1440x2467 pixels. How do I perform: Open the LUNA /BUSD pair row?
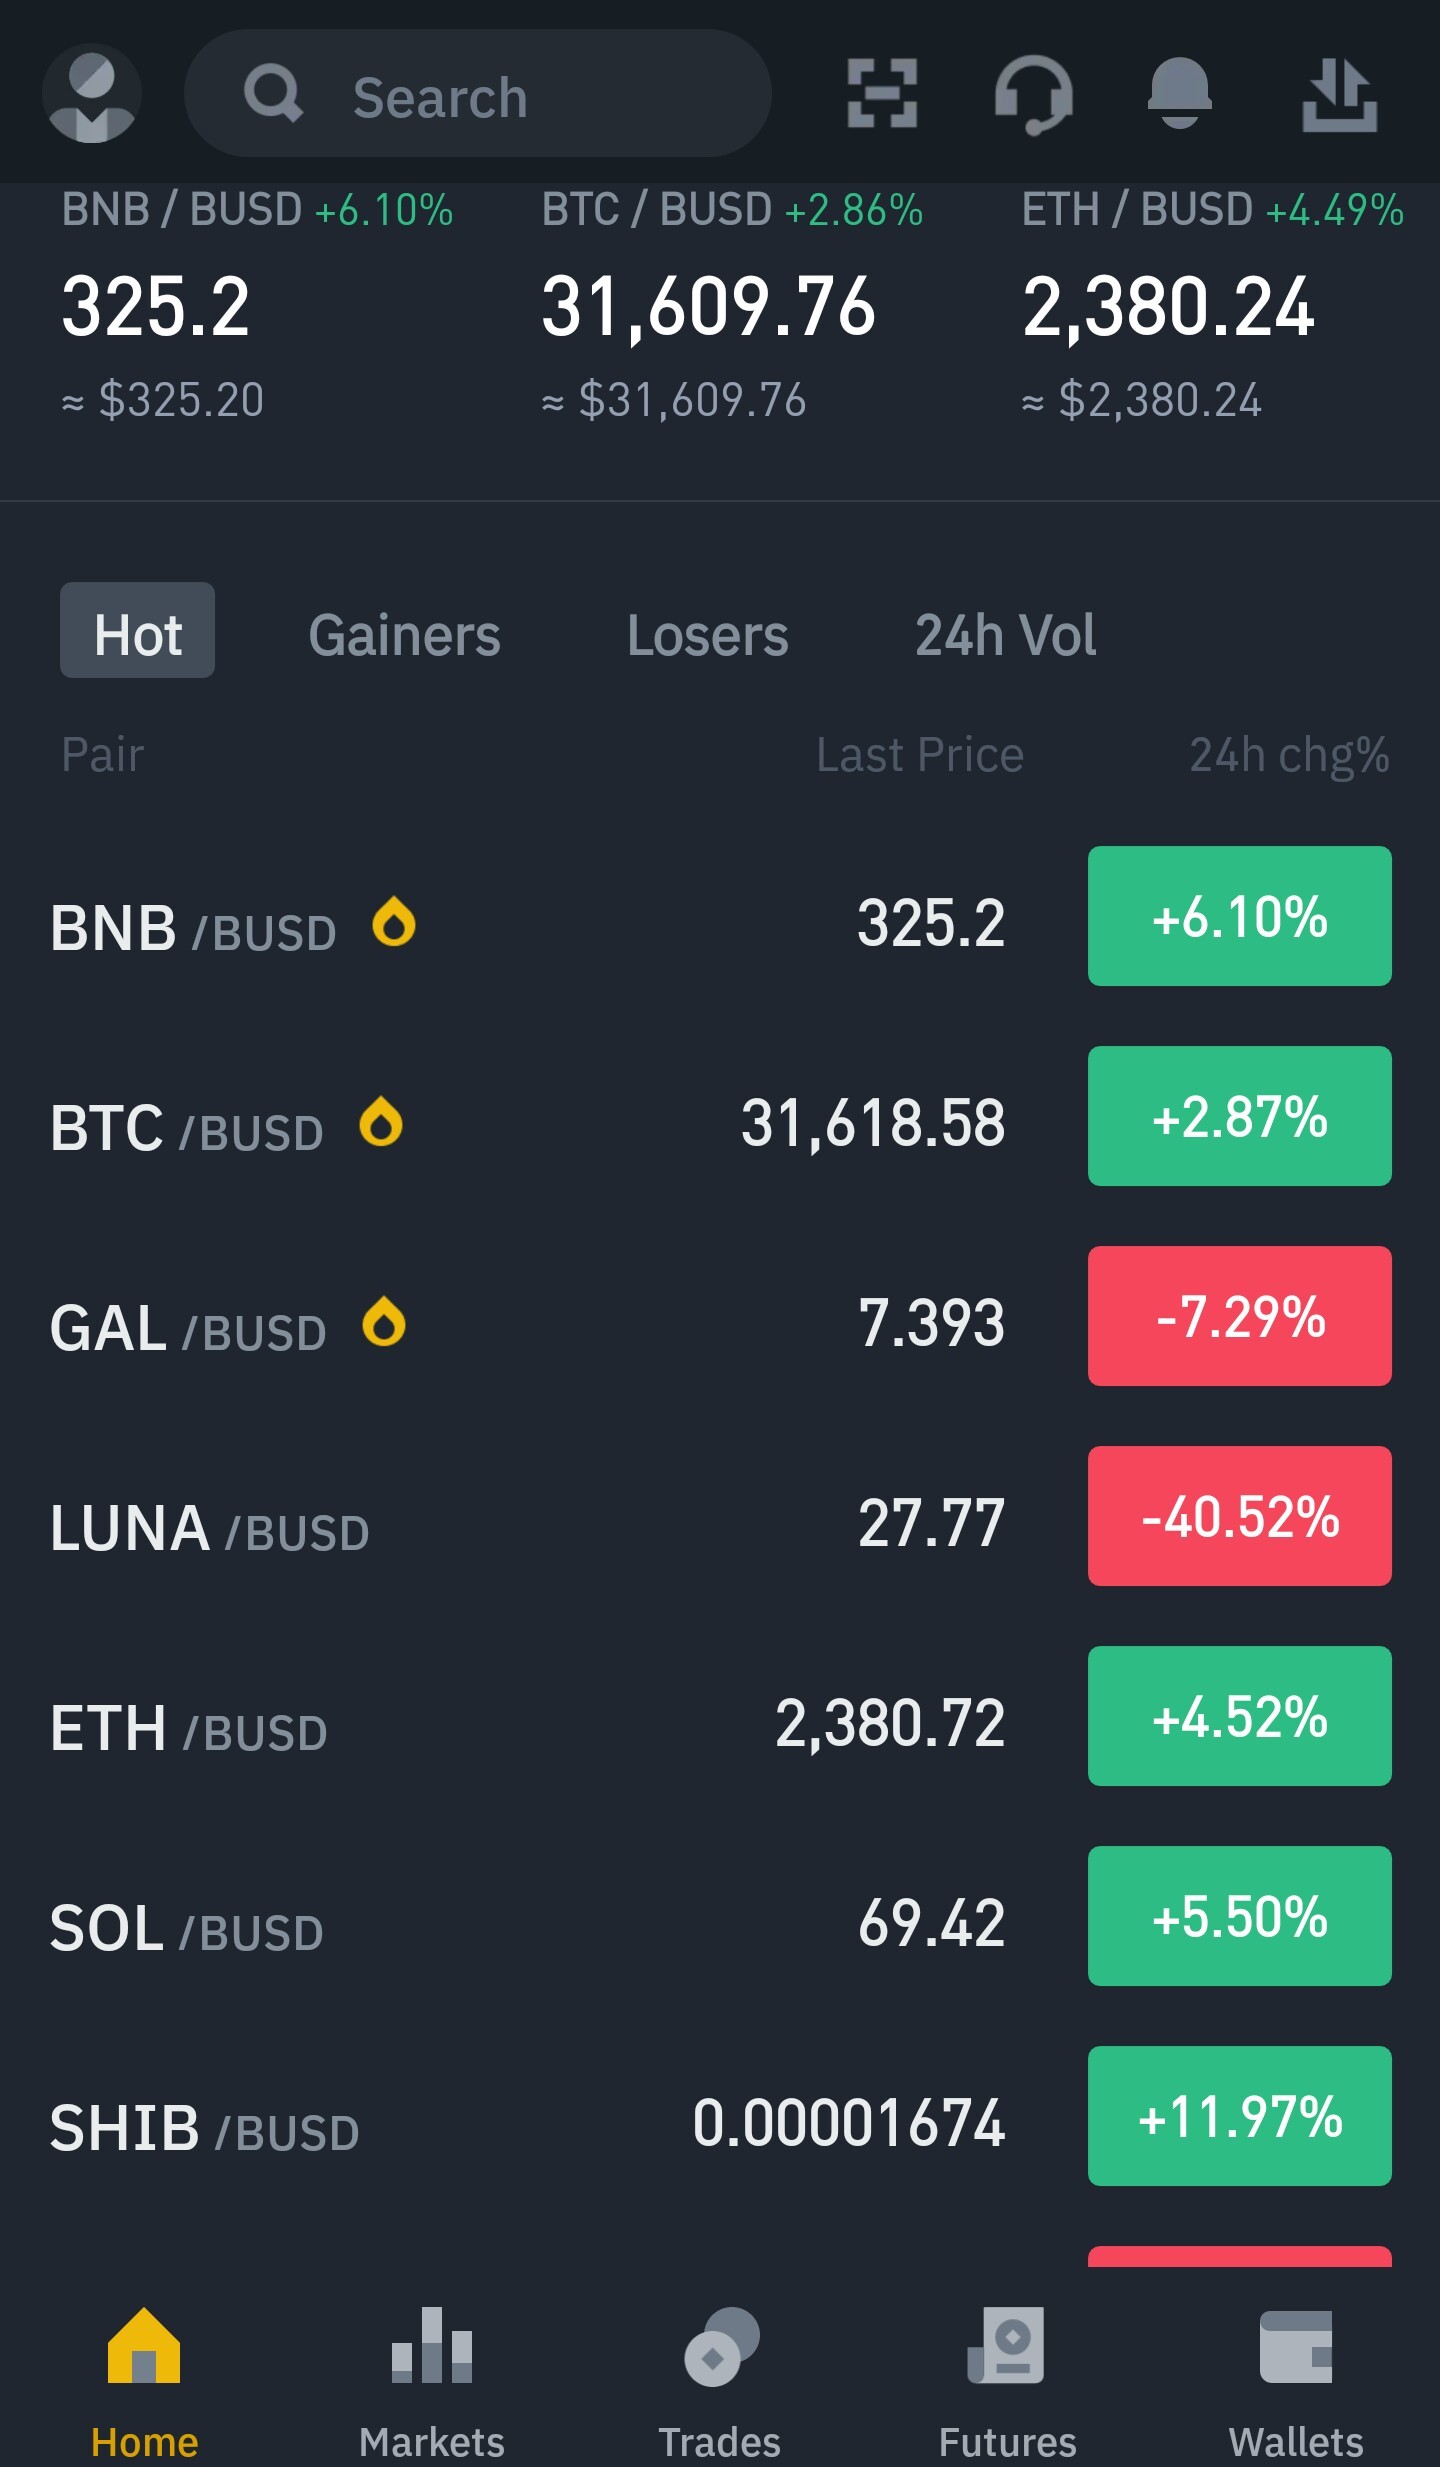720,1516
